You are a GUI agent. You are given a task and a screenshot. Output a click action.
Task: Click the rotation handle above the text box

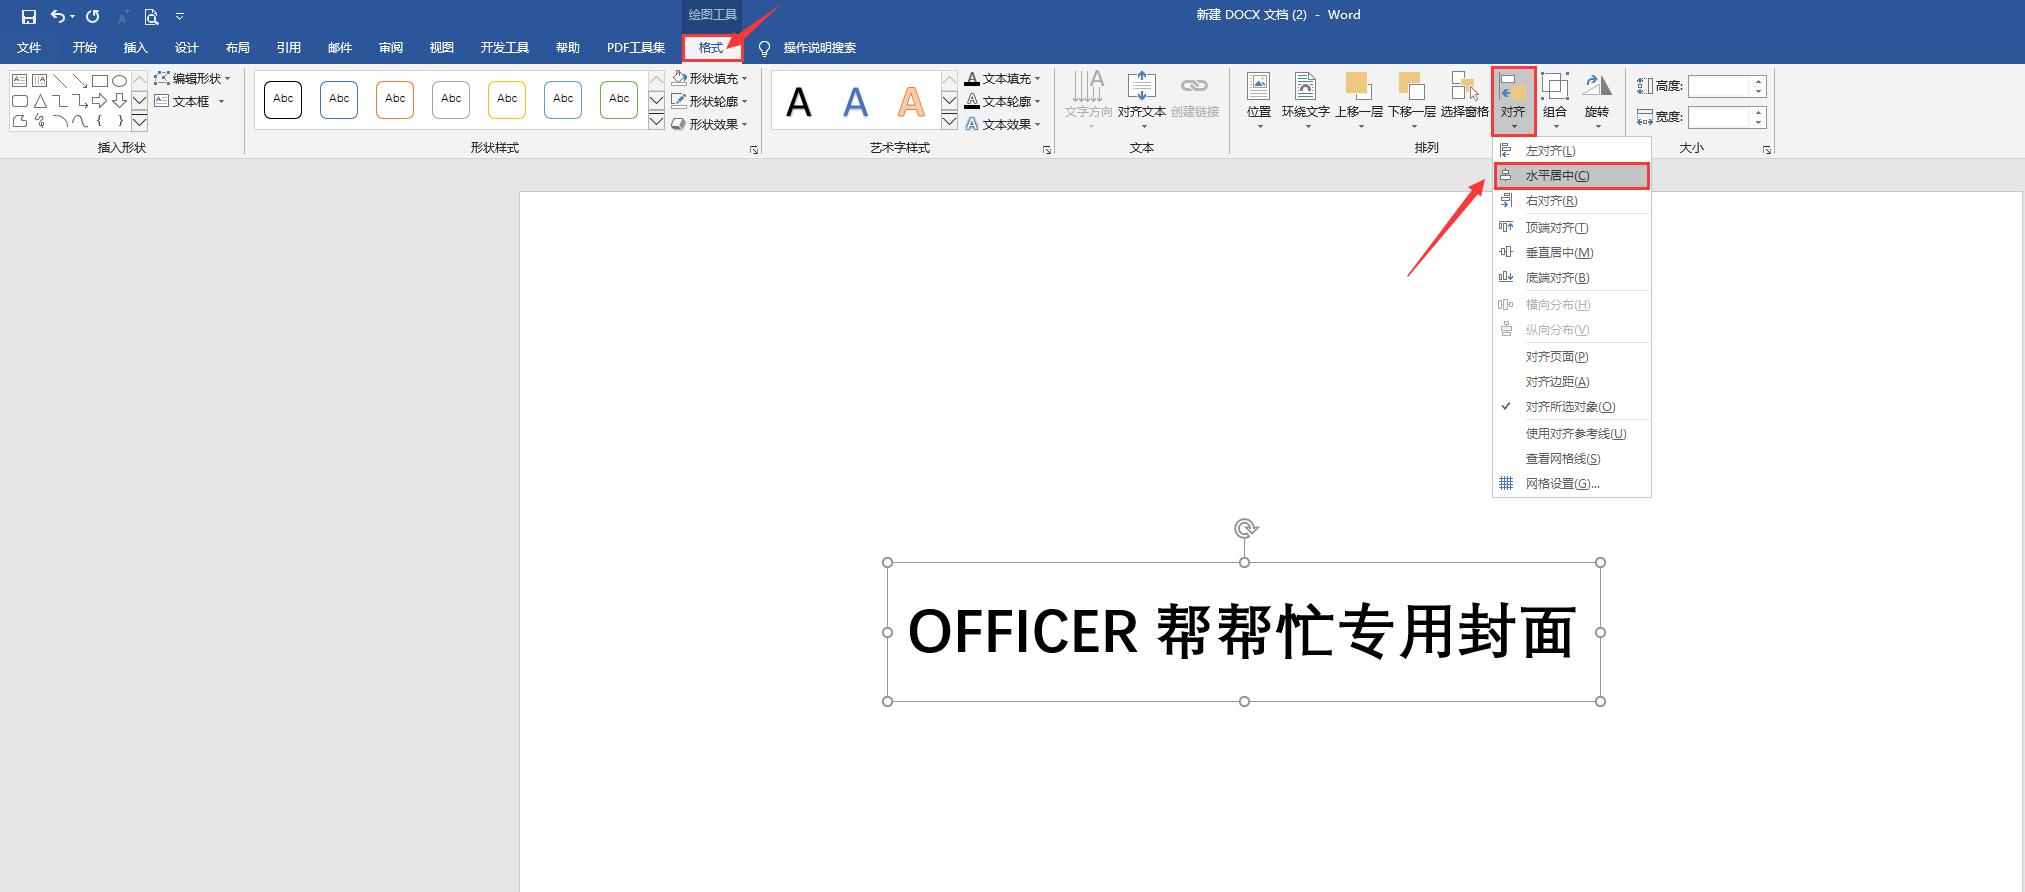[1245, 528]
